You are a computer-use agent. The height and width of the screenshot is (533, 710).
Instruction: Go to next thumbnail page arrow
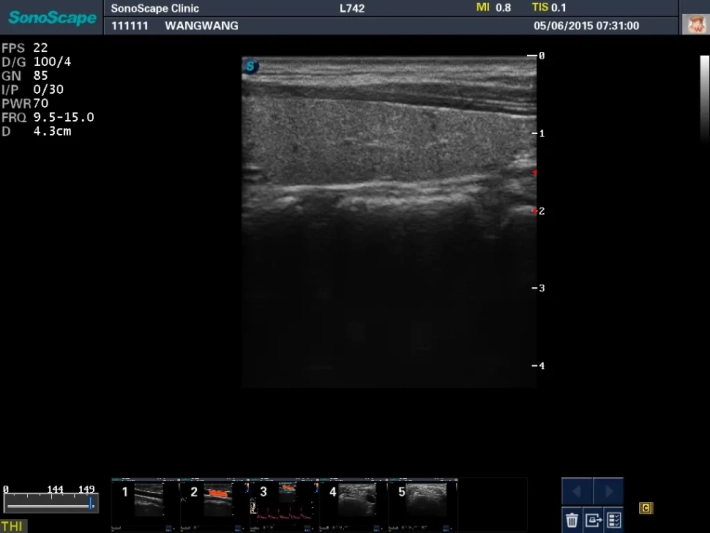[x=608, y=492]
